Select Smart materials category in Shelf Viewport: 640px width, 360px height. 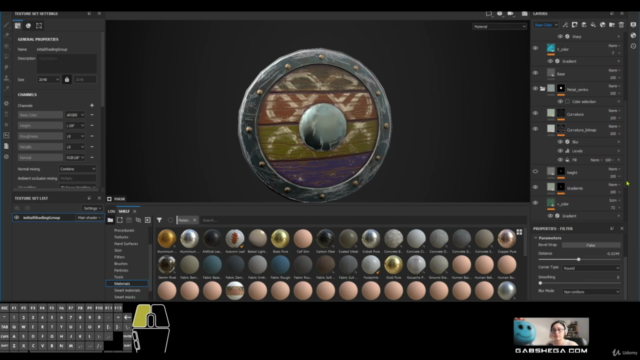tap(127, 290)
